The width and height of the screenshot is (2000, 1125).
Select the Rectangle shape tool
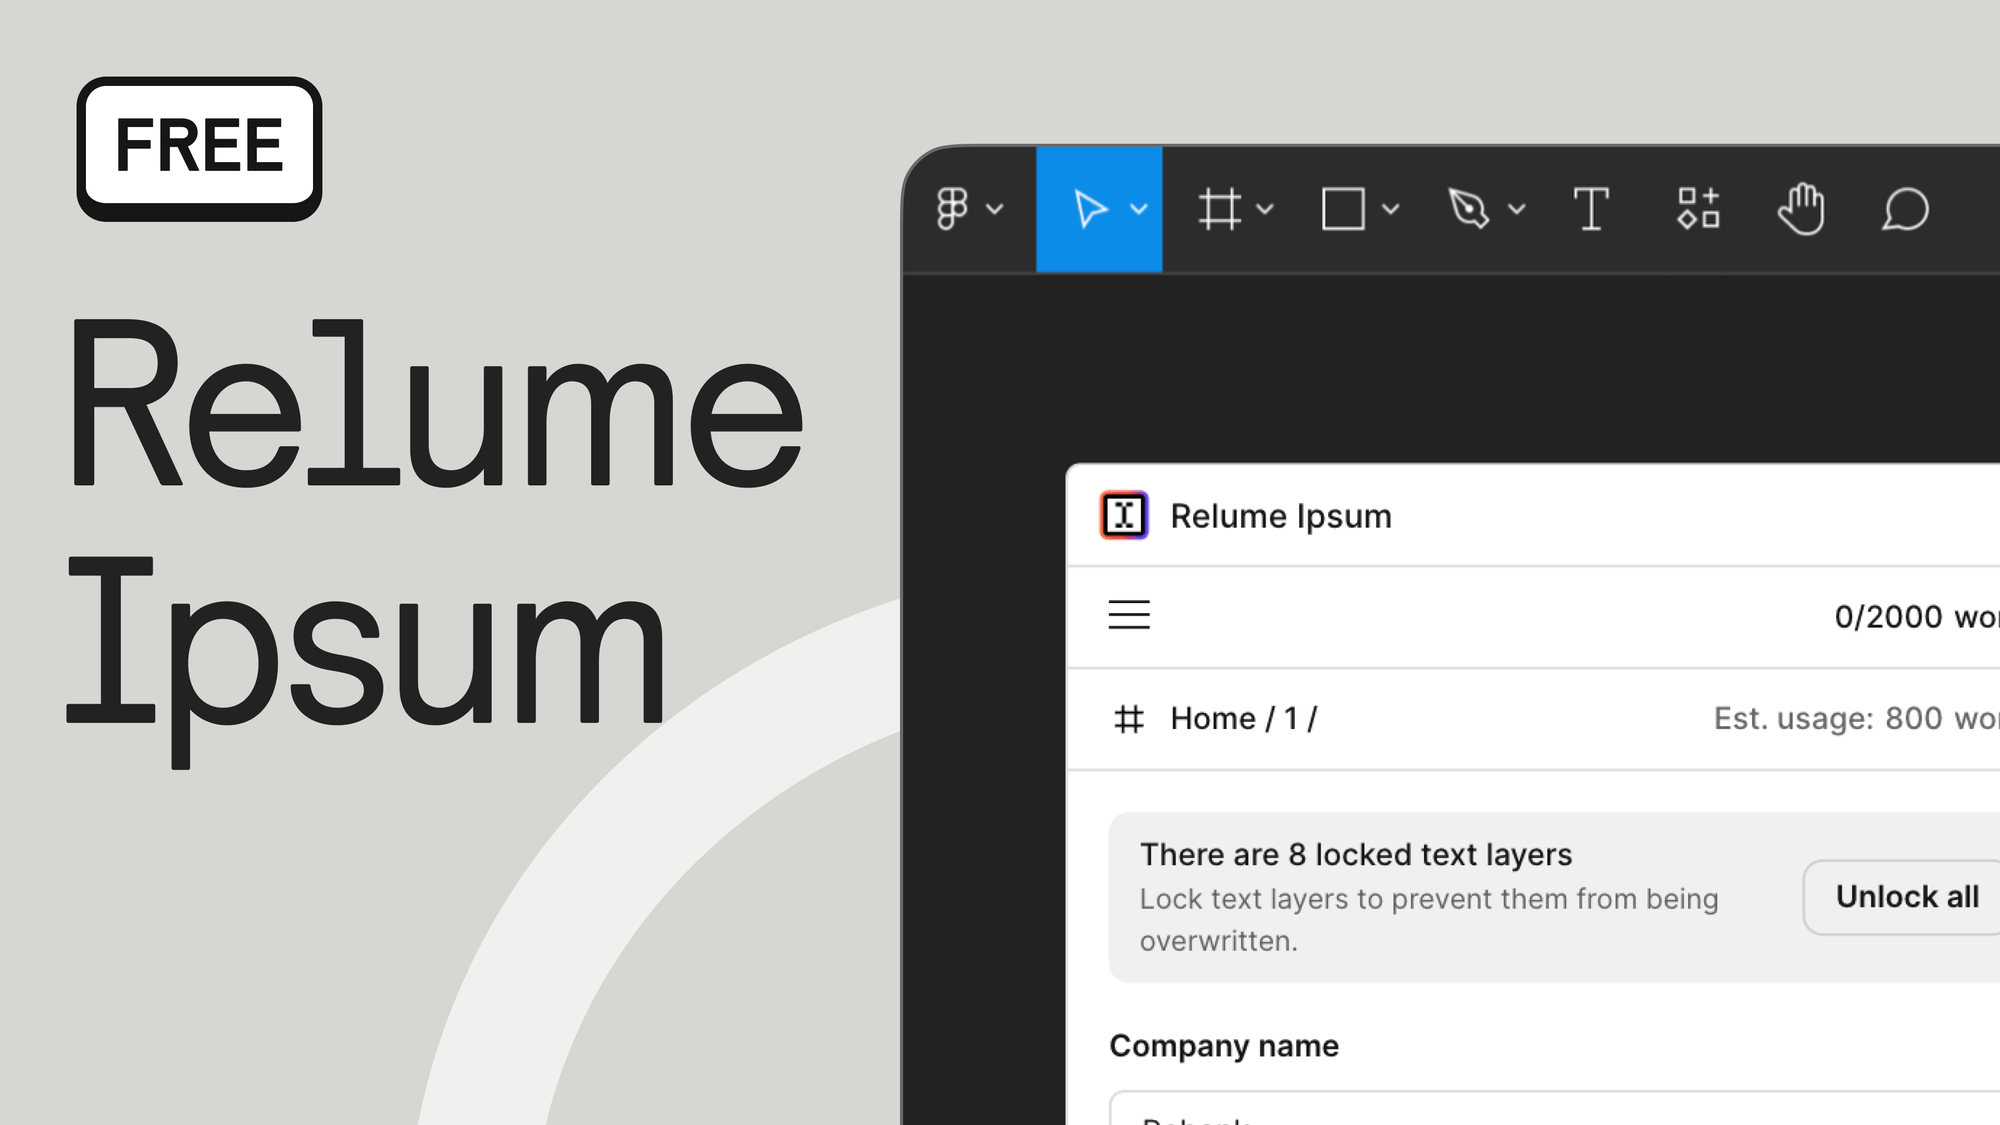1344,209
